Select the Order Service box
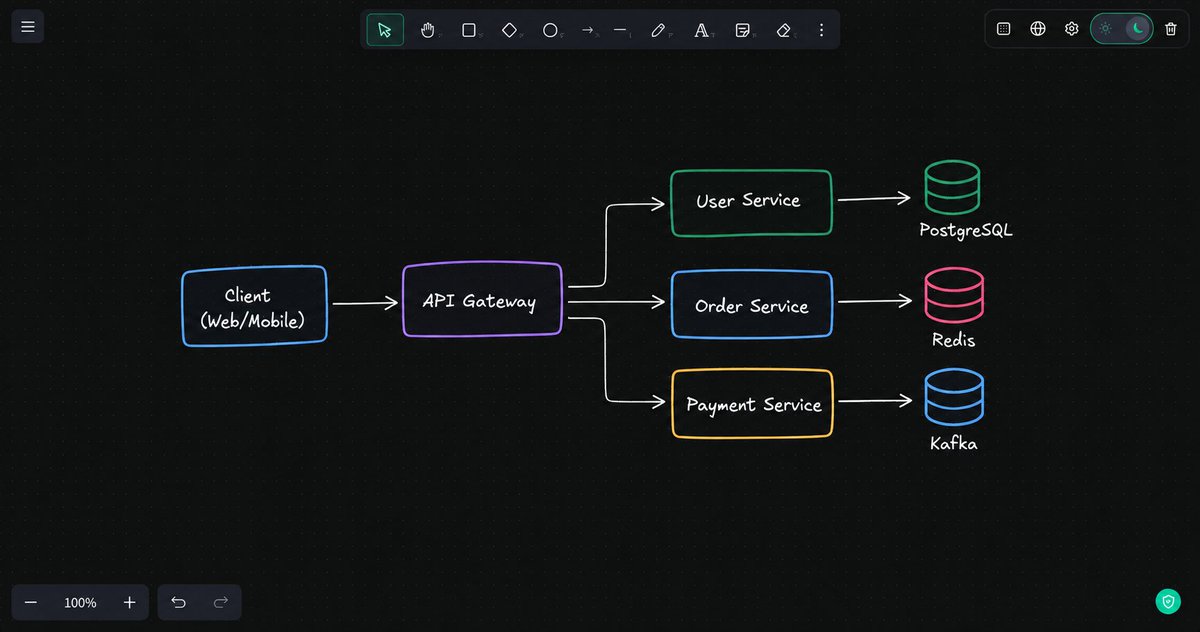This screenshot has height=632, width=1200. click(751, 305)
